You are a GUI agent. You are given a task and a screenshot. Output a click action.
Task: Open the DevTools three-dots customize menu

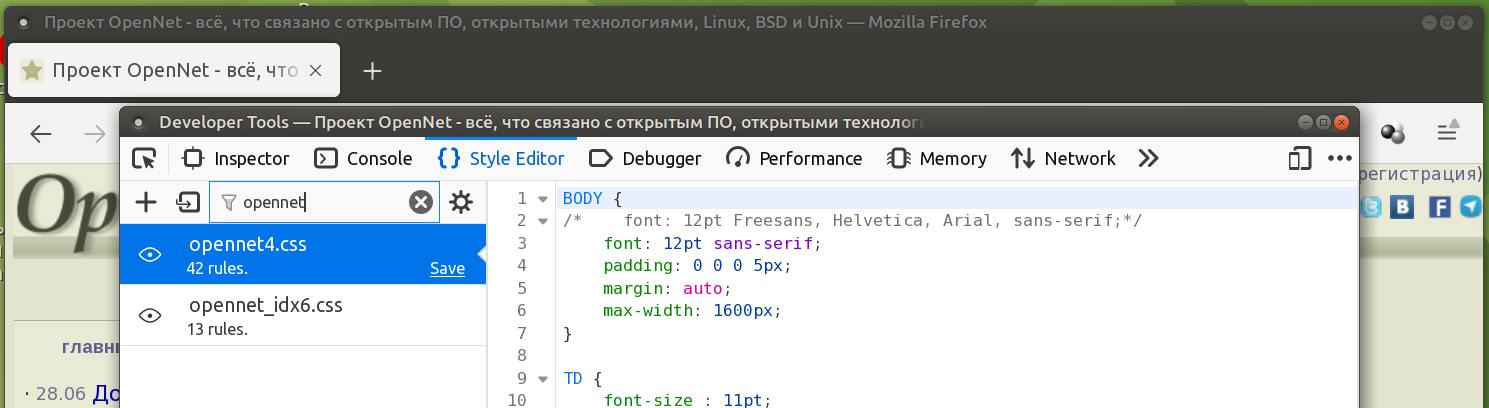click(1339, 158)
